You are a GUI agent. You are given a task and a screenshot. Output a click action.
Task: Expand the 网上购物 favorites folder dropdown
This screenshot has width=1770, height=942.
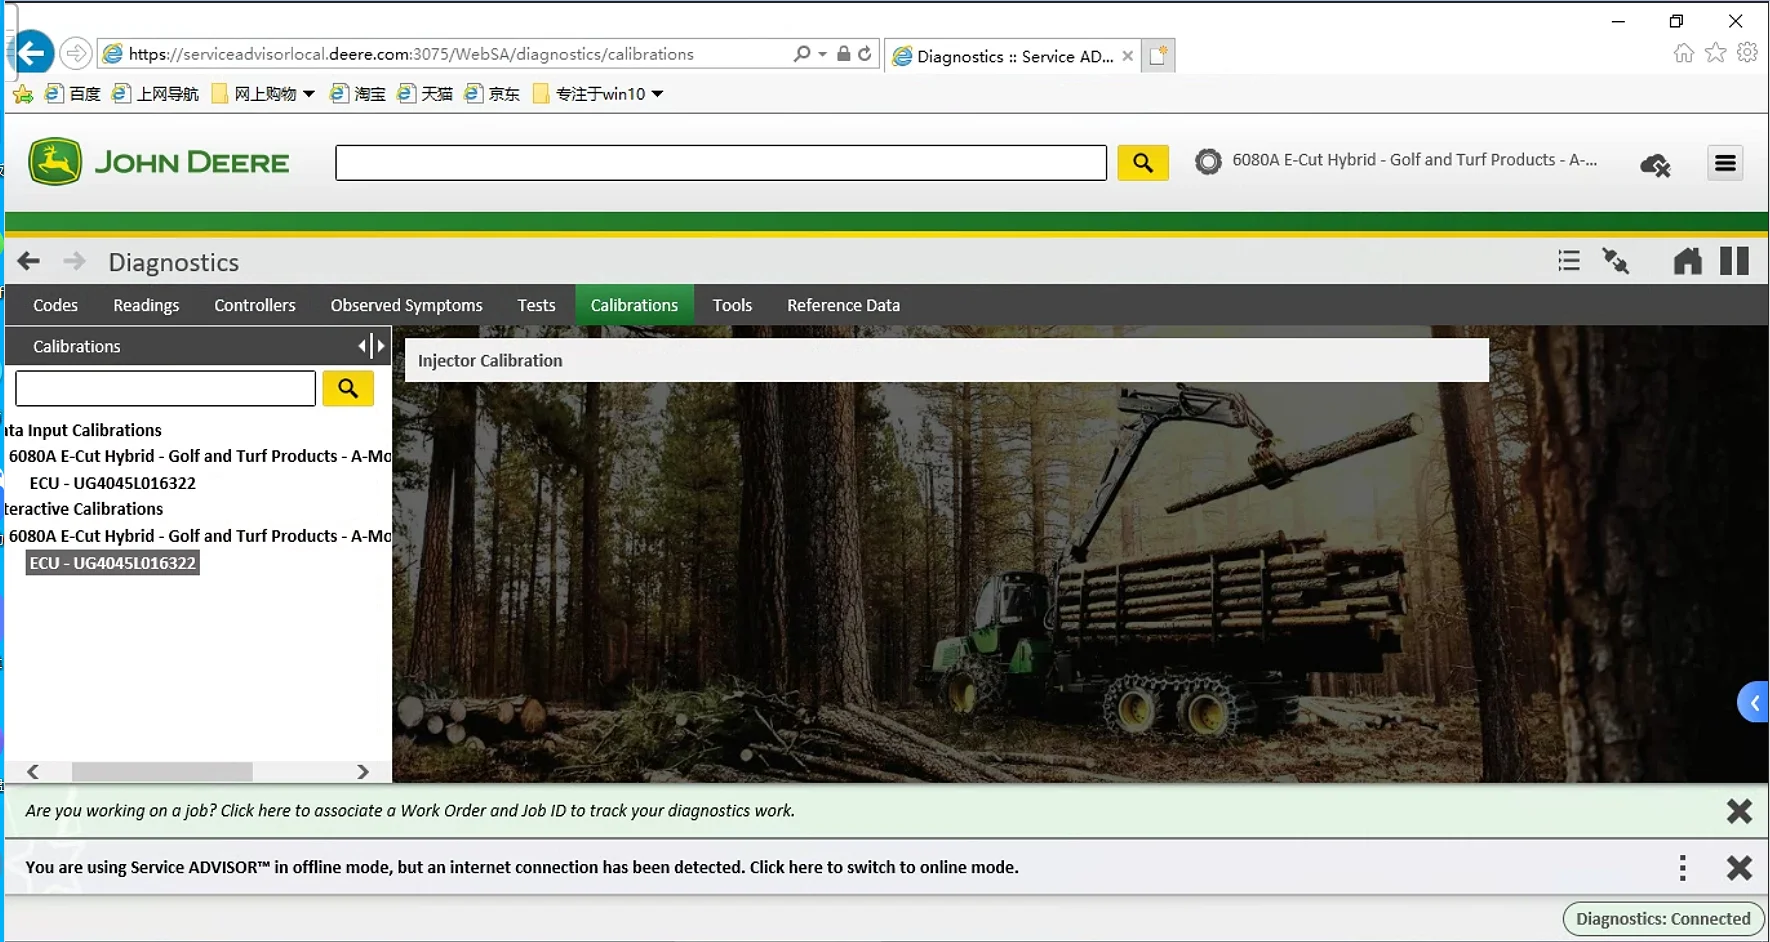[308, 94]
